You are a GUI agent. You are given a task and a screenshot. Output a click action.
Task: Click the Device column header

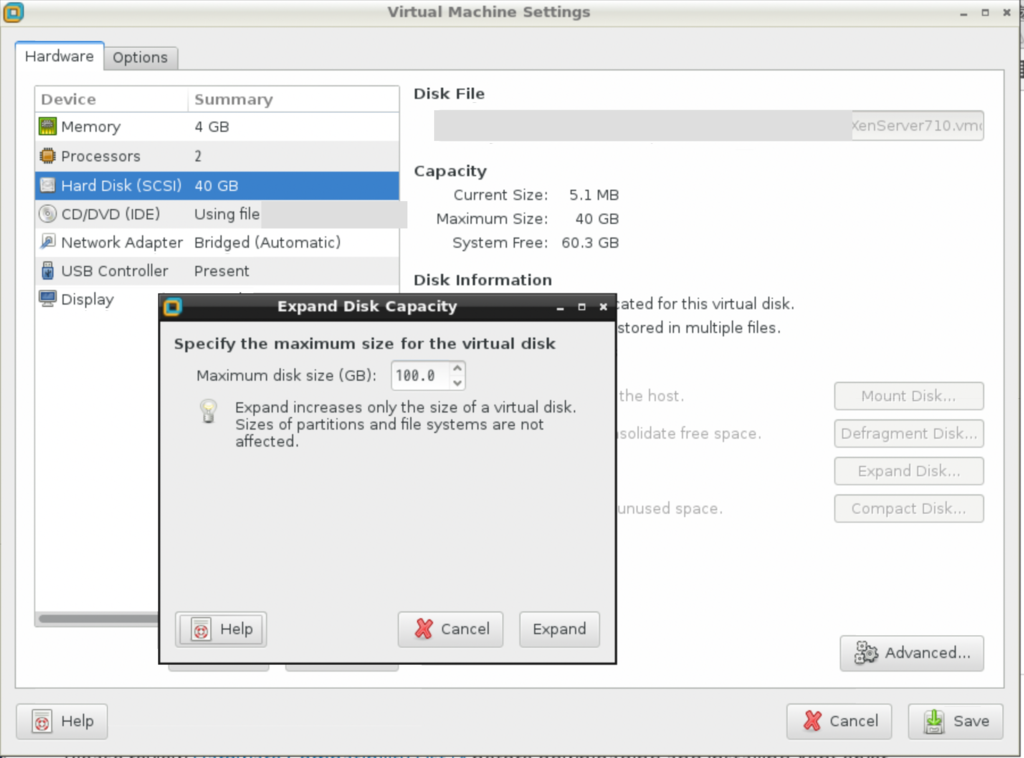112,99
